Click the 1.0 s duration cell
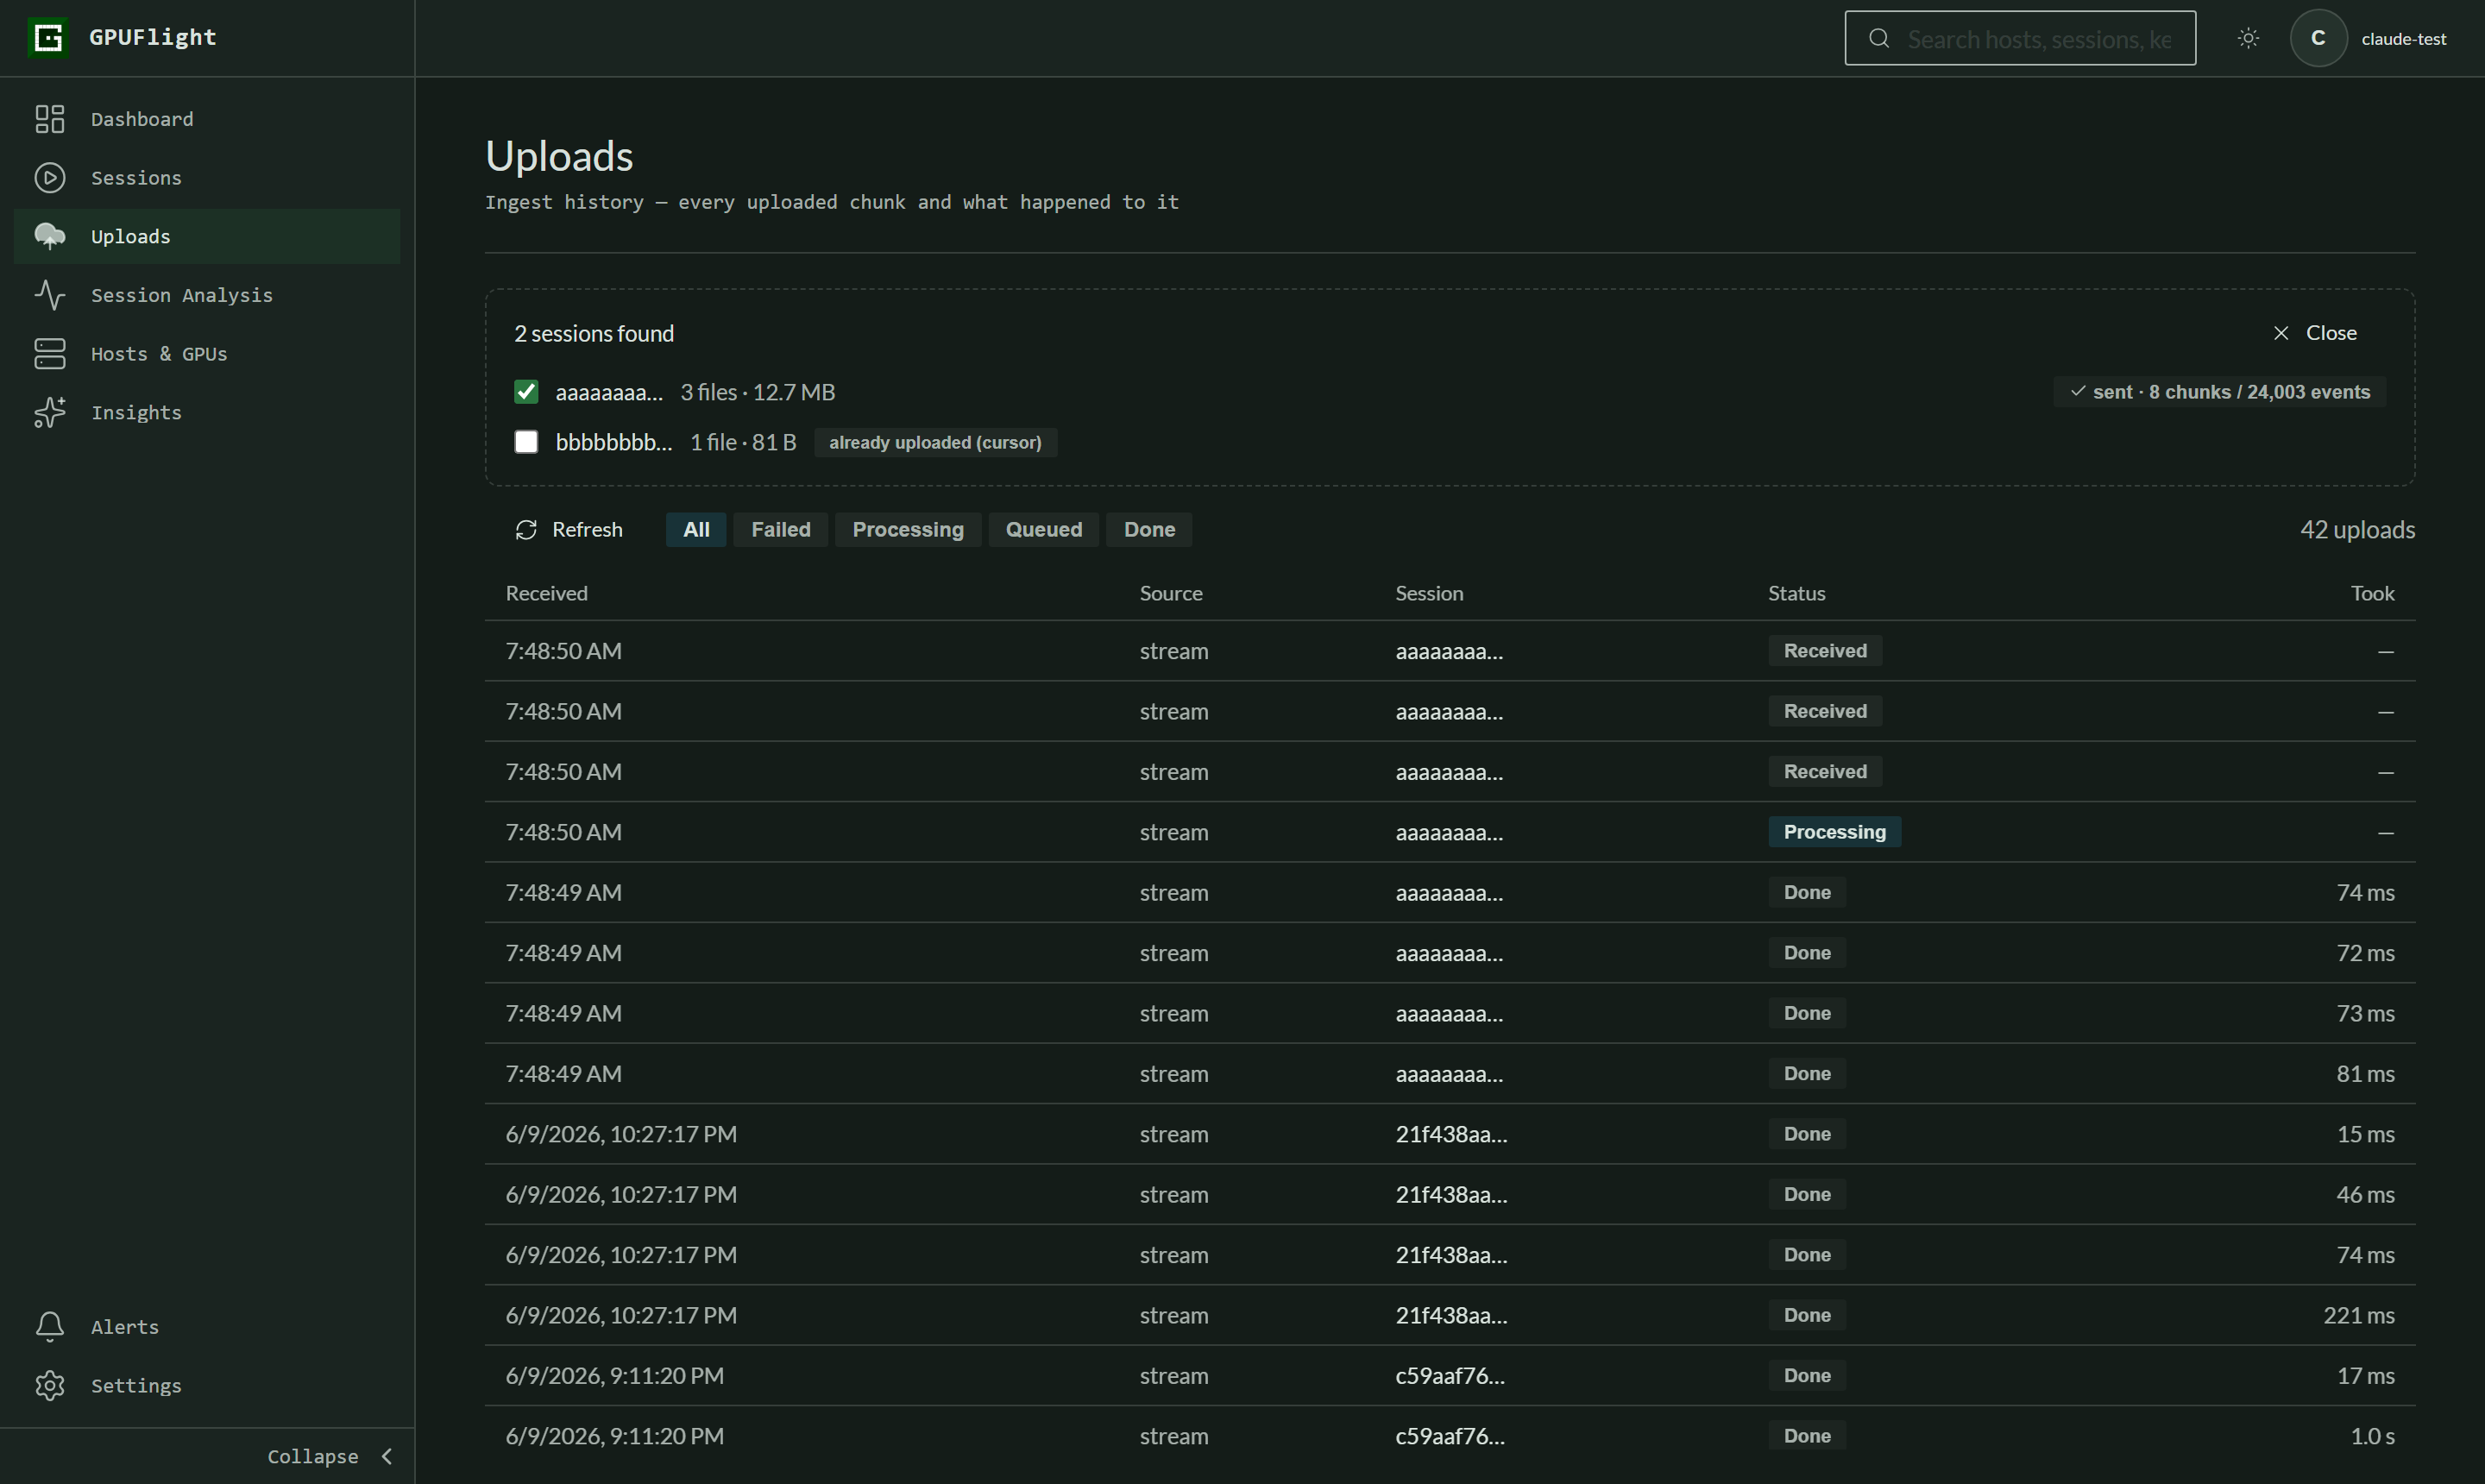 (x=2372, y=1436)
